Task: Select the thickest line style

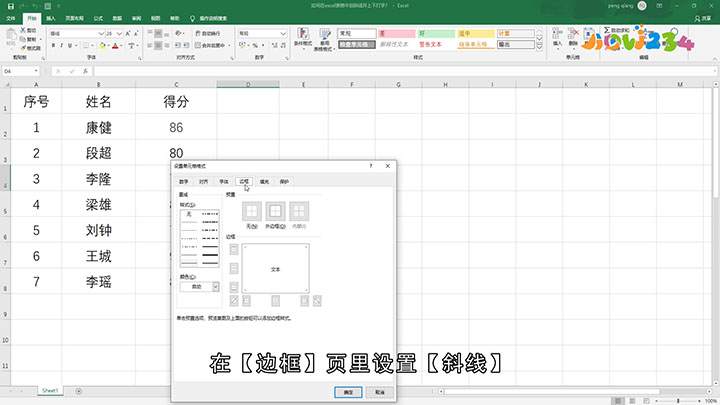Action: [x=210, y=254]
